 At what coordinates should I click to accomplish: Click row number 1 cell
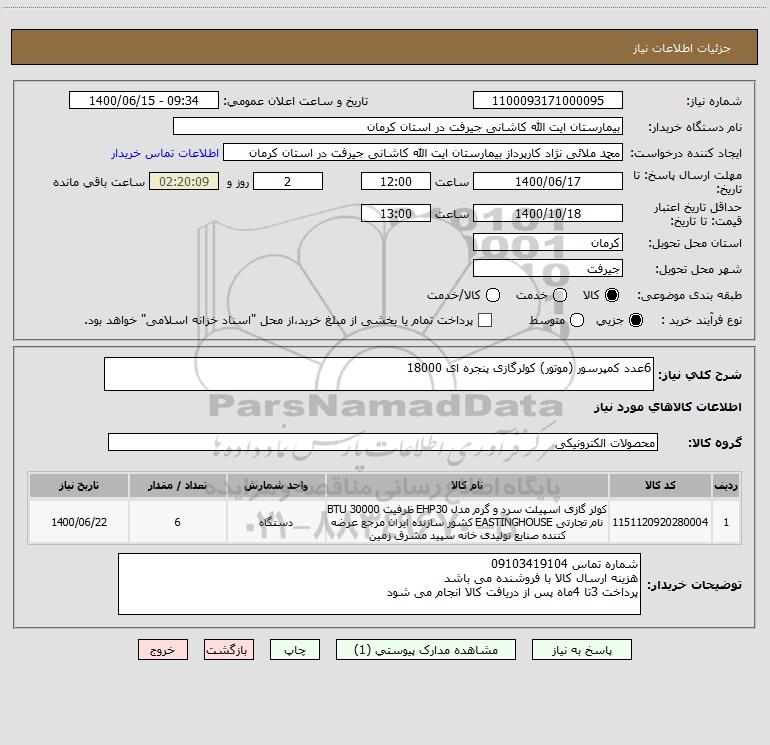(726, 522)
